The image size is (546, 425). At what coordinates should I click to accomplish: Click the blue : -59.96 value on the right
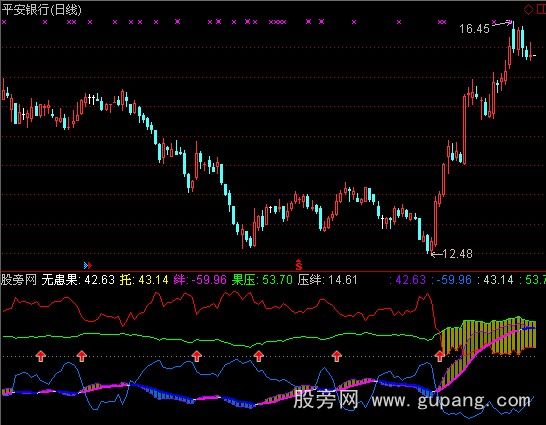click(x=451, y=280)
